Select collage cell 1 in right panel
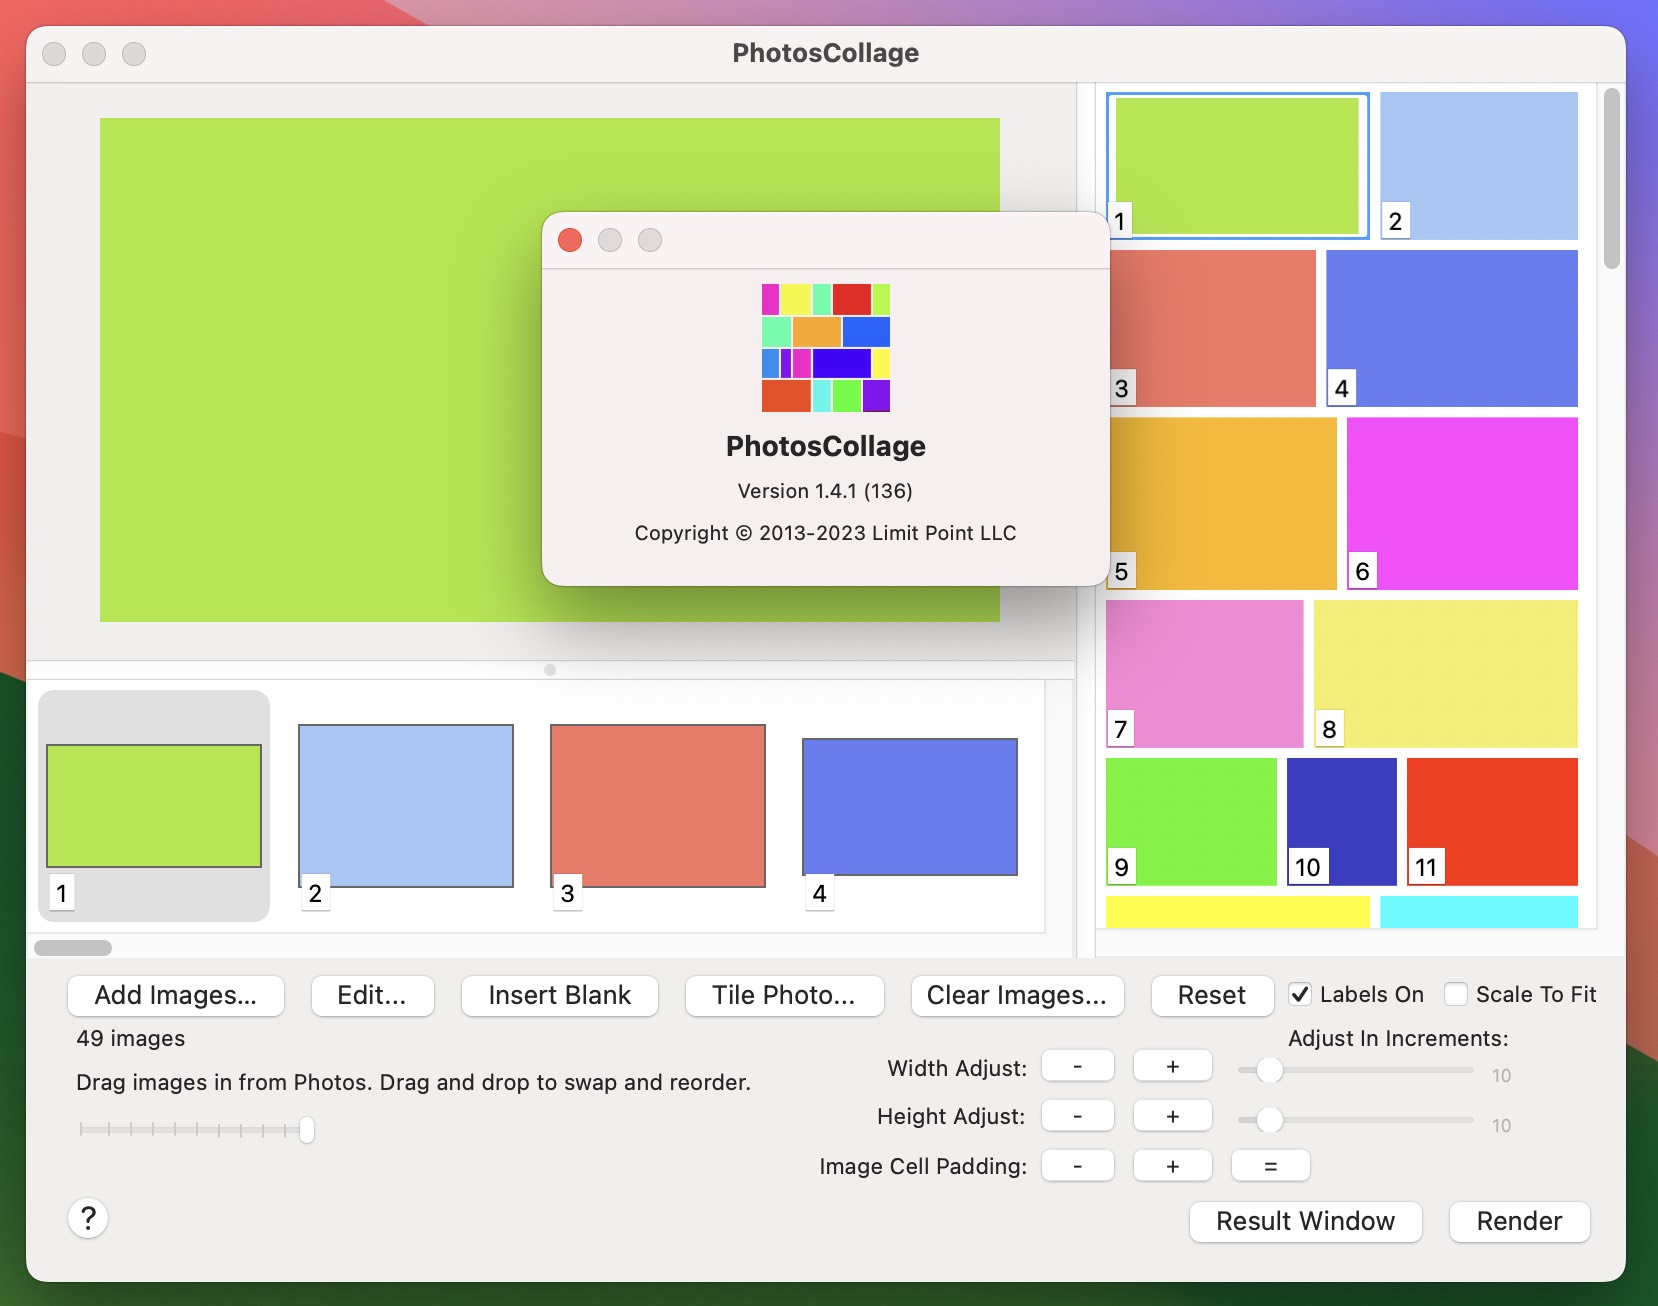The height and width of the screenshot is (1306, 1658). (x=1237, y=165)
